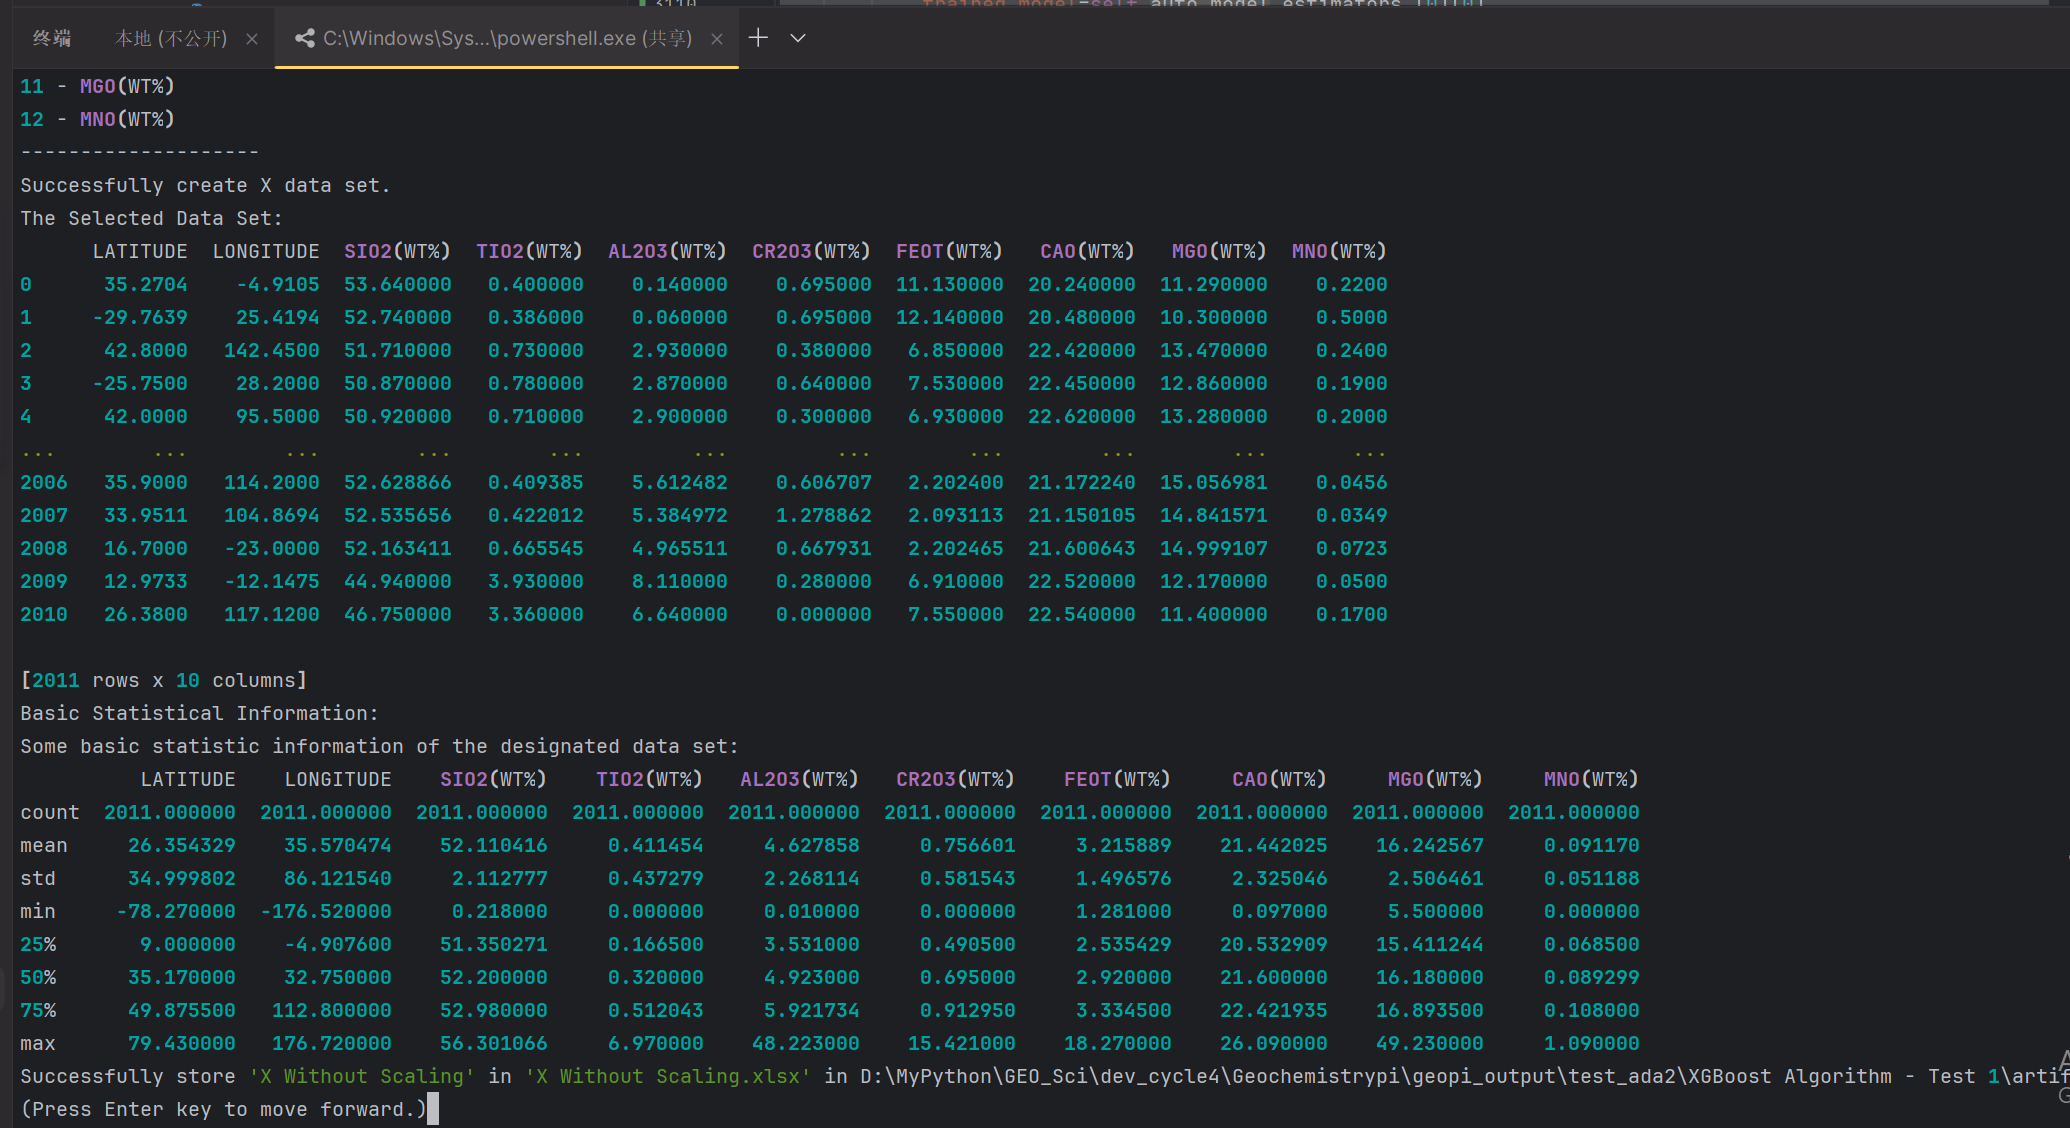
Task: Click the '(Press Enter key to move forward.)' prompt line
Action: 223,1109
